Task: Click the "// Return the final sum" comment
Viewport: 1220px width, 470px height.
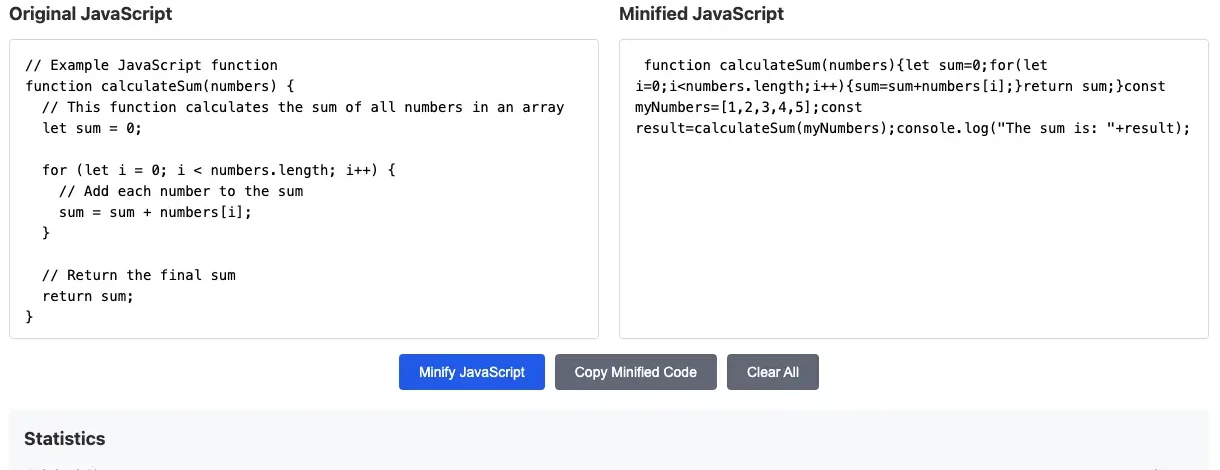Action: pyautogui.click(x=139, y=275)
